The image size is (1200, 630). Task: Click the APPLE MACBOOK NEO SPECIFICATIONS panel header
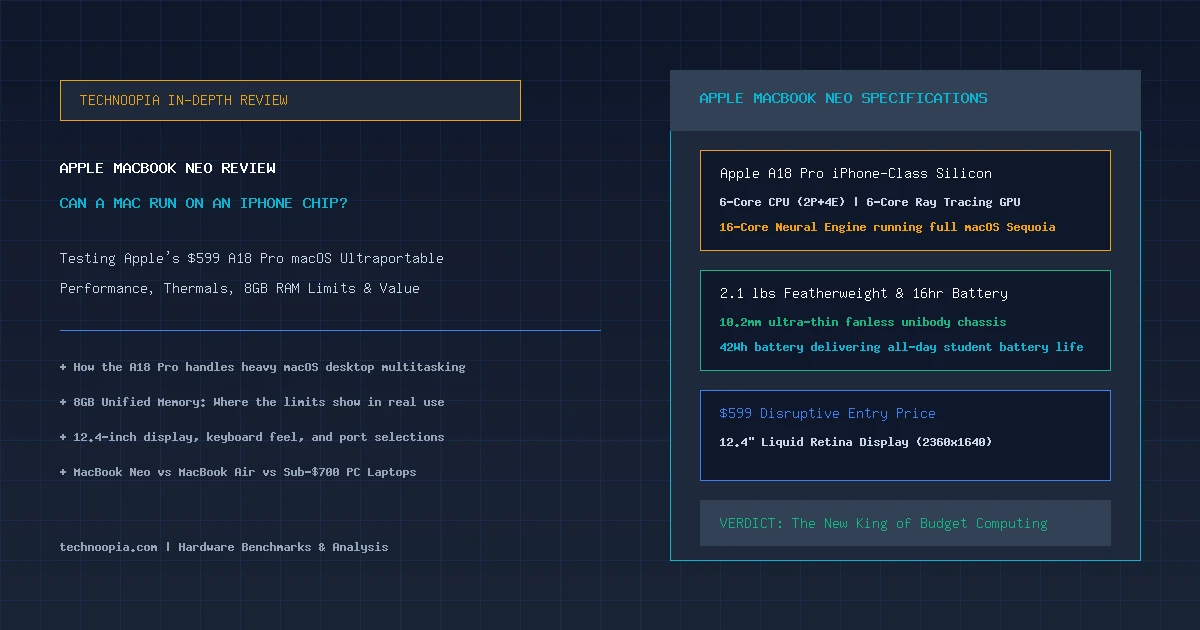[905, 100]
